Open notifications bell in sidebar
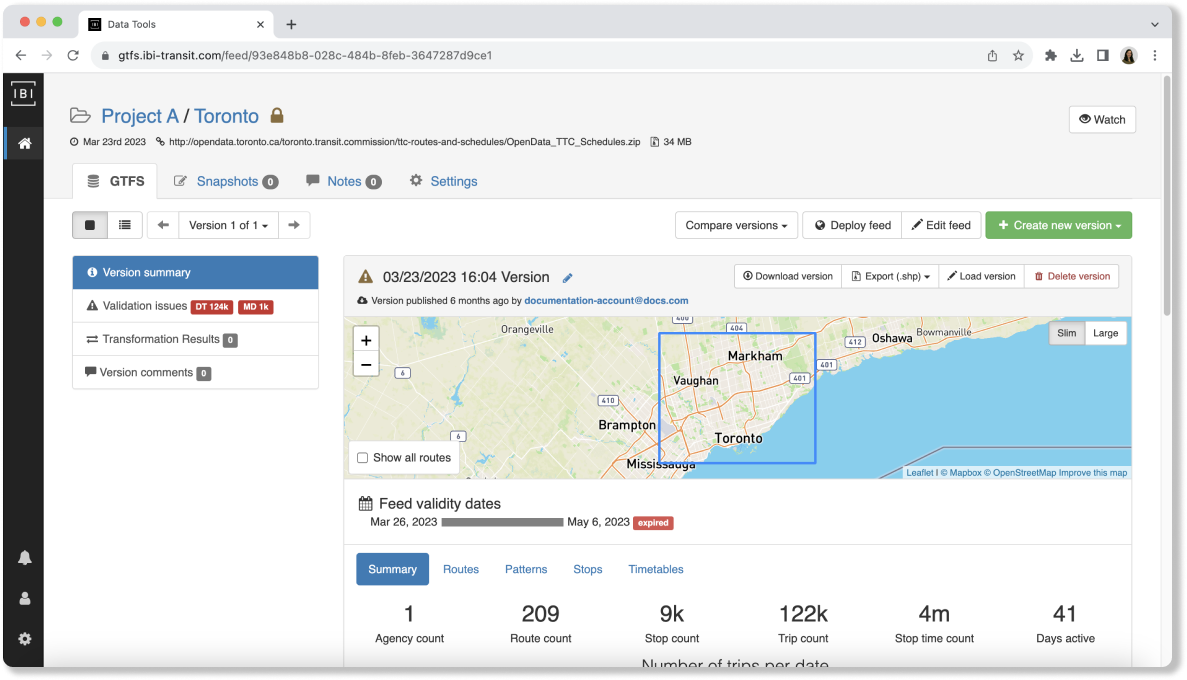This screenshot has width=1187, height=680. [x=24, y=558]
